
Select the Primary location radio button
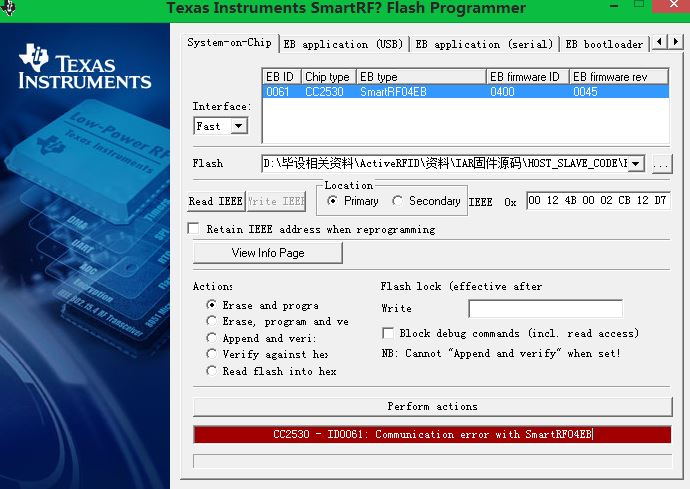tap(332, 201)
